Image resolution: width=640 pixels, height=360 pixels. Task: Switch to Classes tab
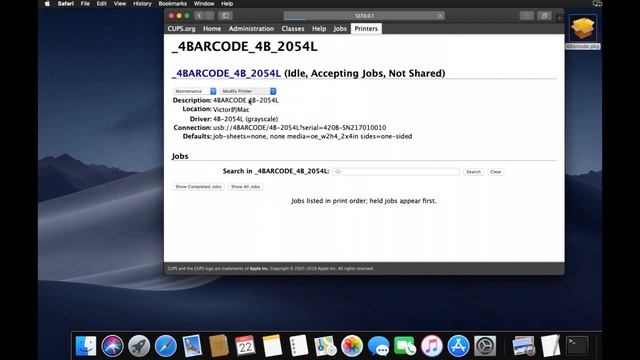(x=293, y=29)
